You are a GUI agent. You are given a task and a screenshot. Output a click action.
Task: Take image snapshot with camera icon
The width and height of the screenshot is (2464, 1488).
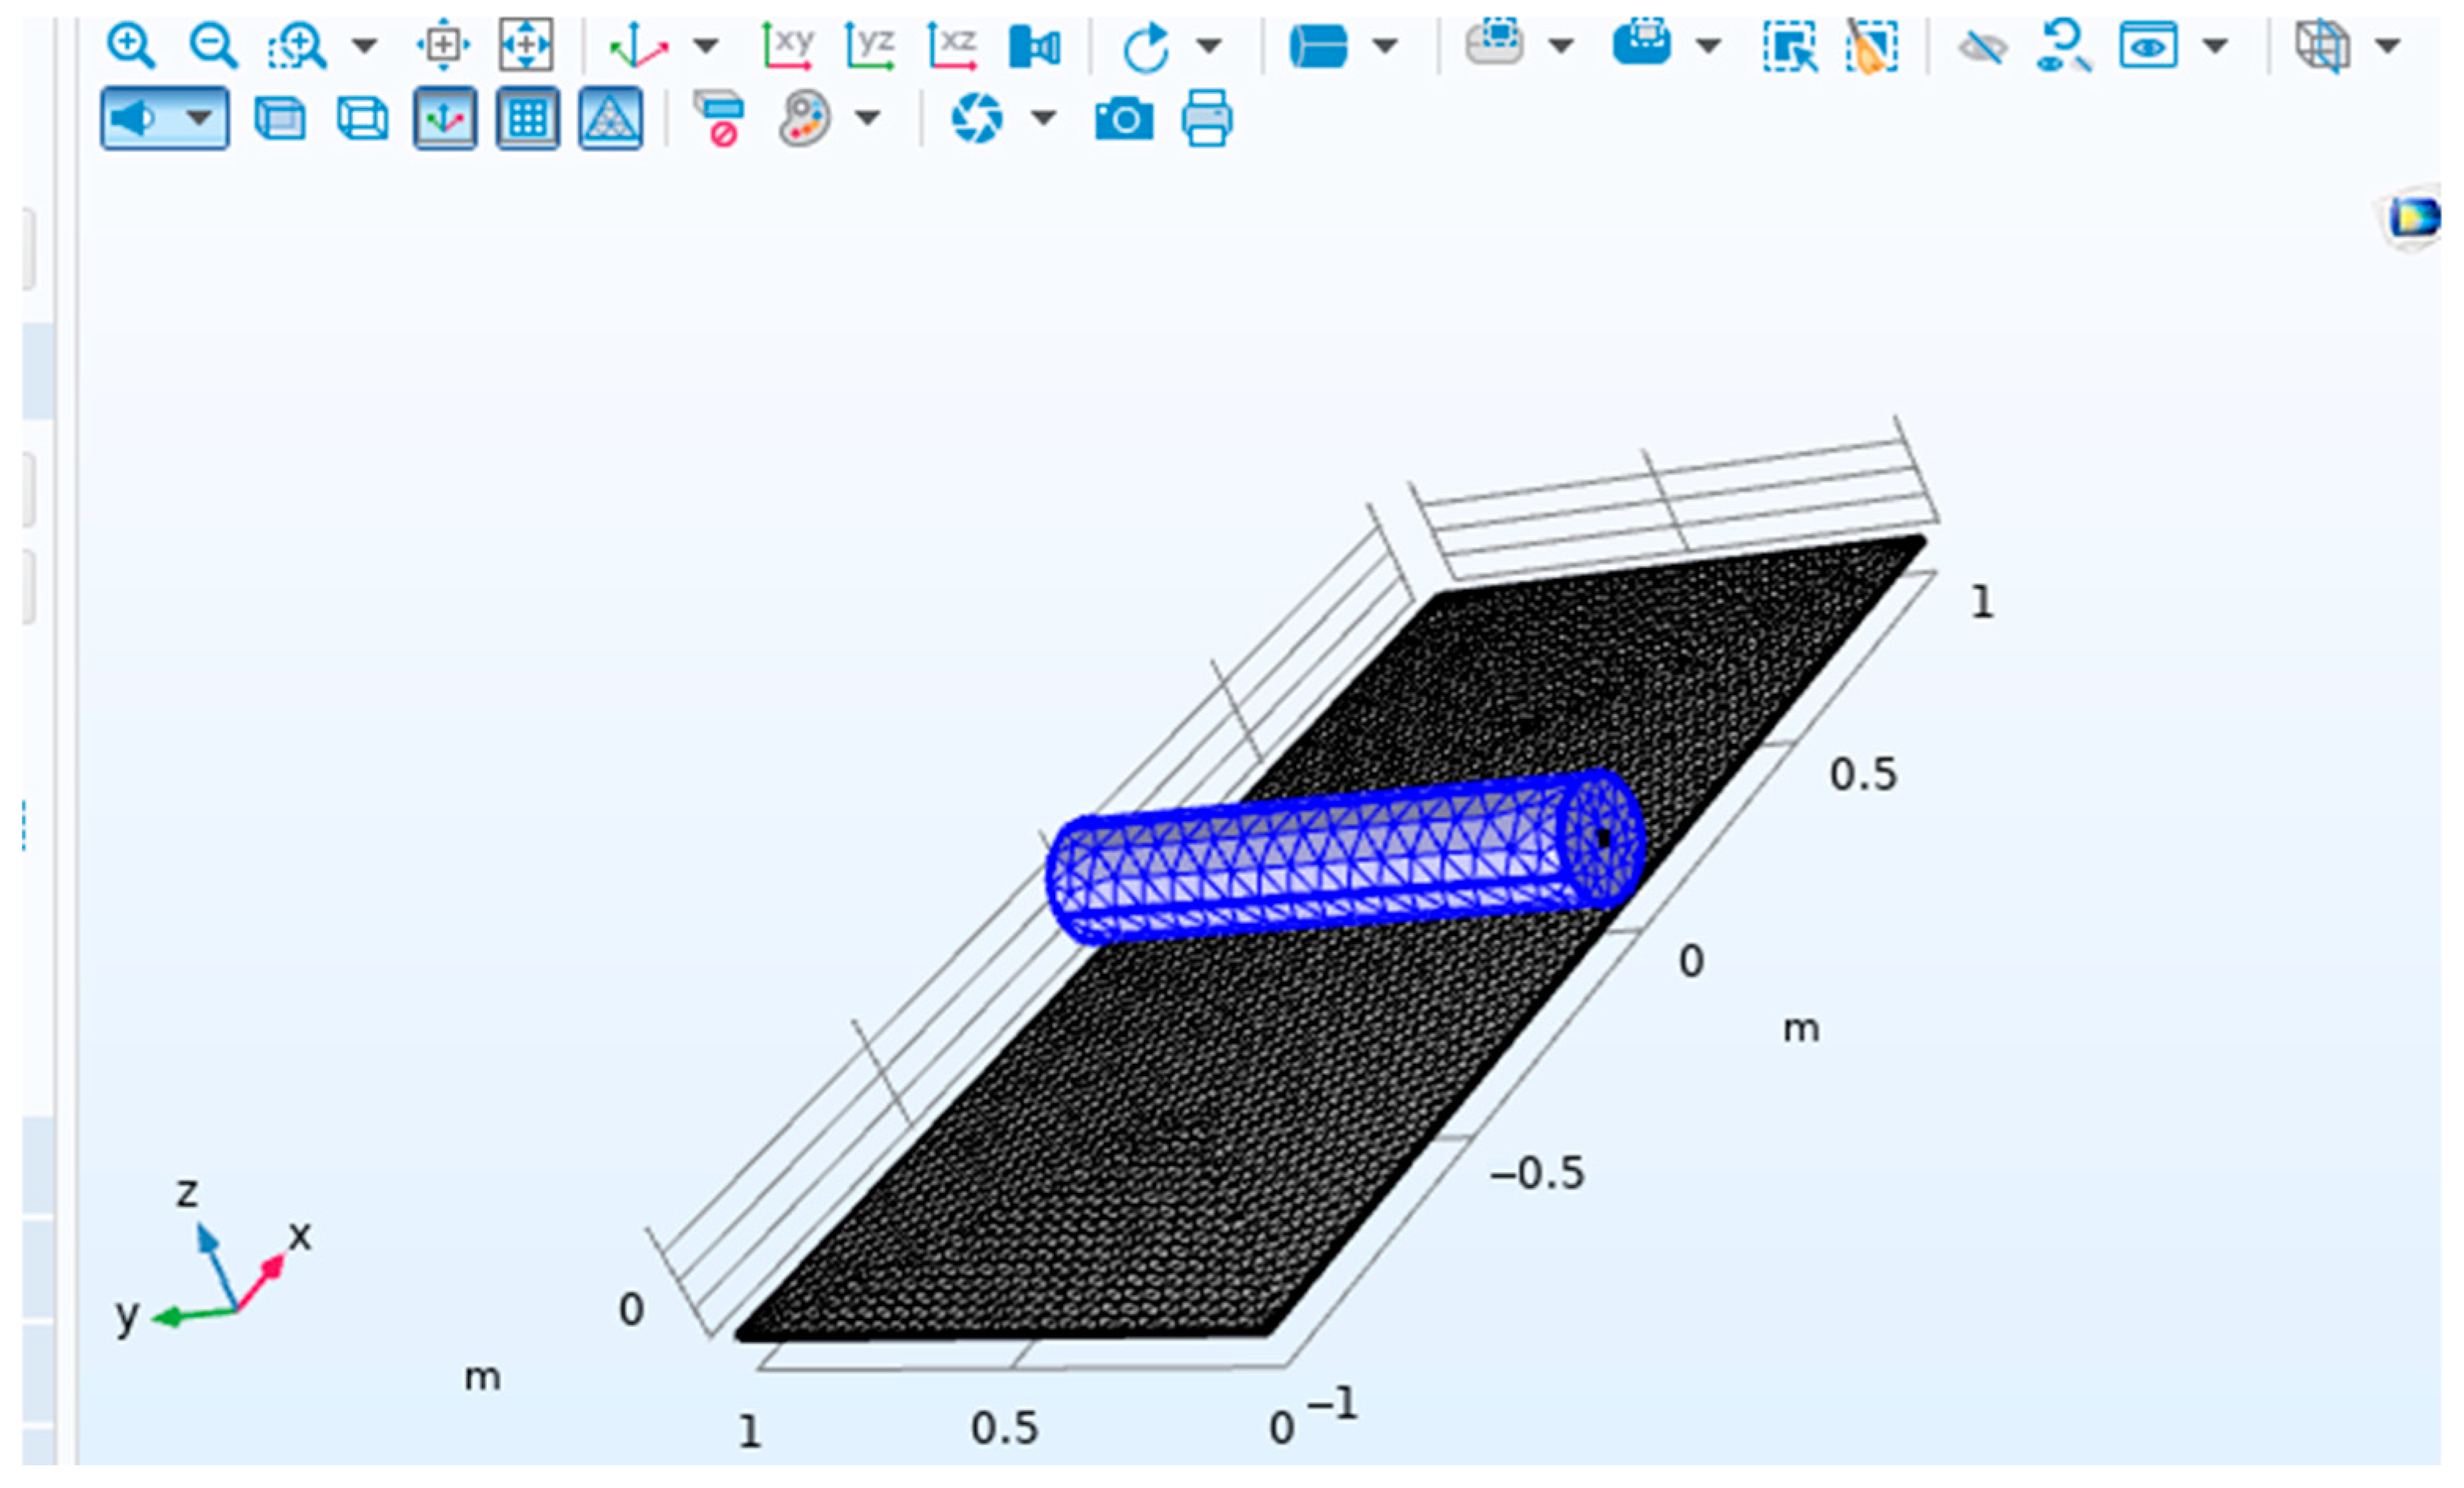(1124, 120)
